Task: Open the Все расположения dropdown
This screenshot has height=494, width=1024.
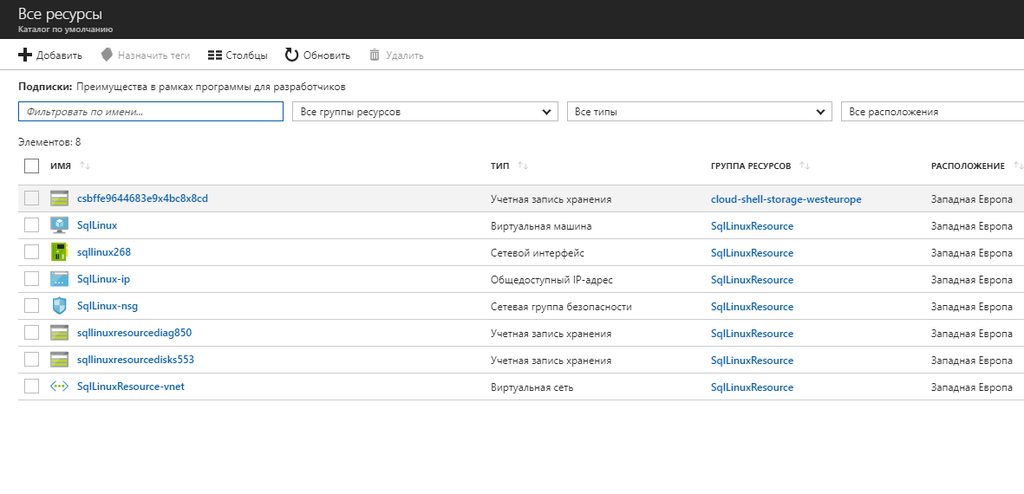Action: [x=933, y=112]
